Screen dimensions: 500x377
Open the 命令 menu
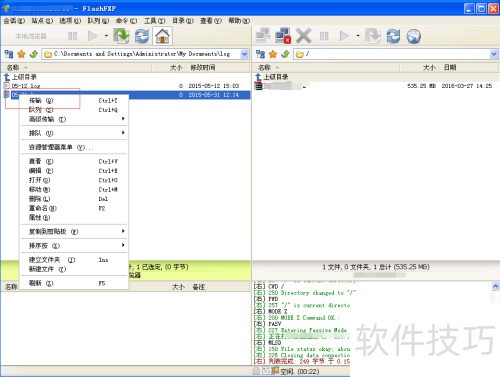(x=126, y=21)
